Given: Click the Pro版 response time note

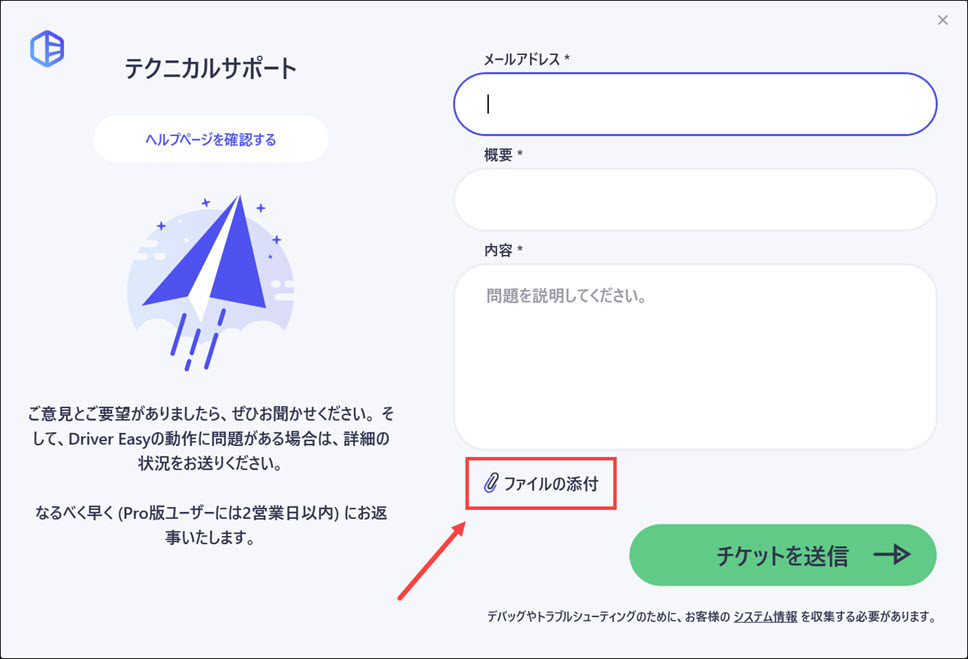Looking at the screenshot, I should click(211, 527).
